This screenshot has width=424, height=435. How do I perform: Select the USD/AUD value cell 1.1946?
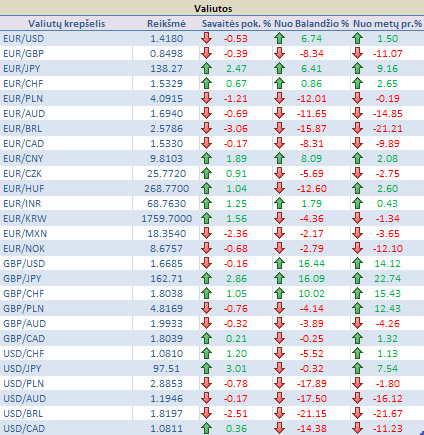166,398
